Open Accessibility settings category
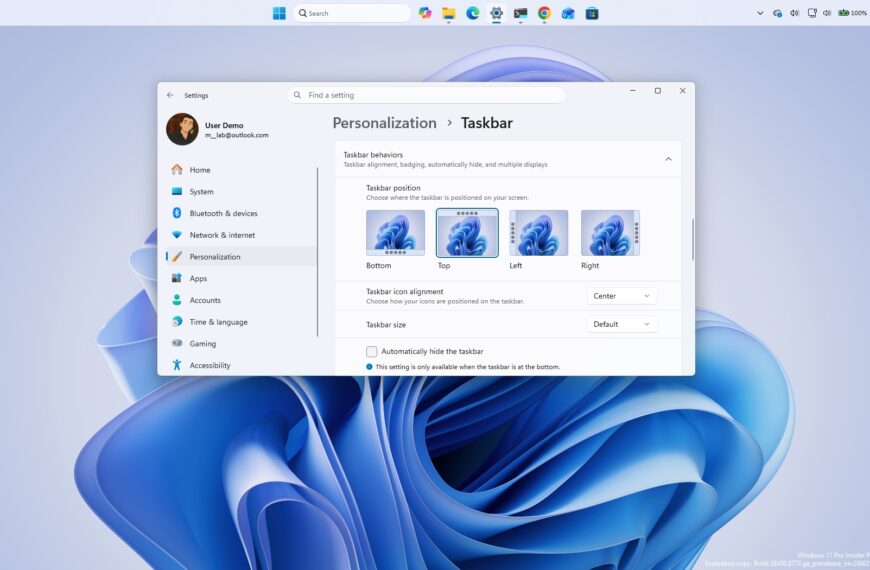The width and height of the screenshot is (870, 570). [241, 365]
